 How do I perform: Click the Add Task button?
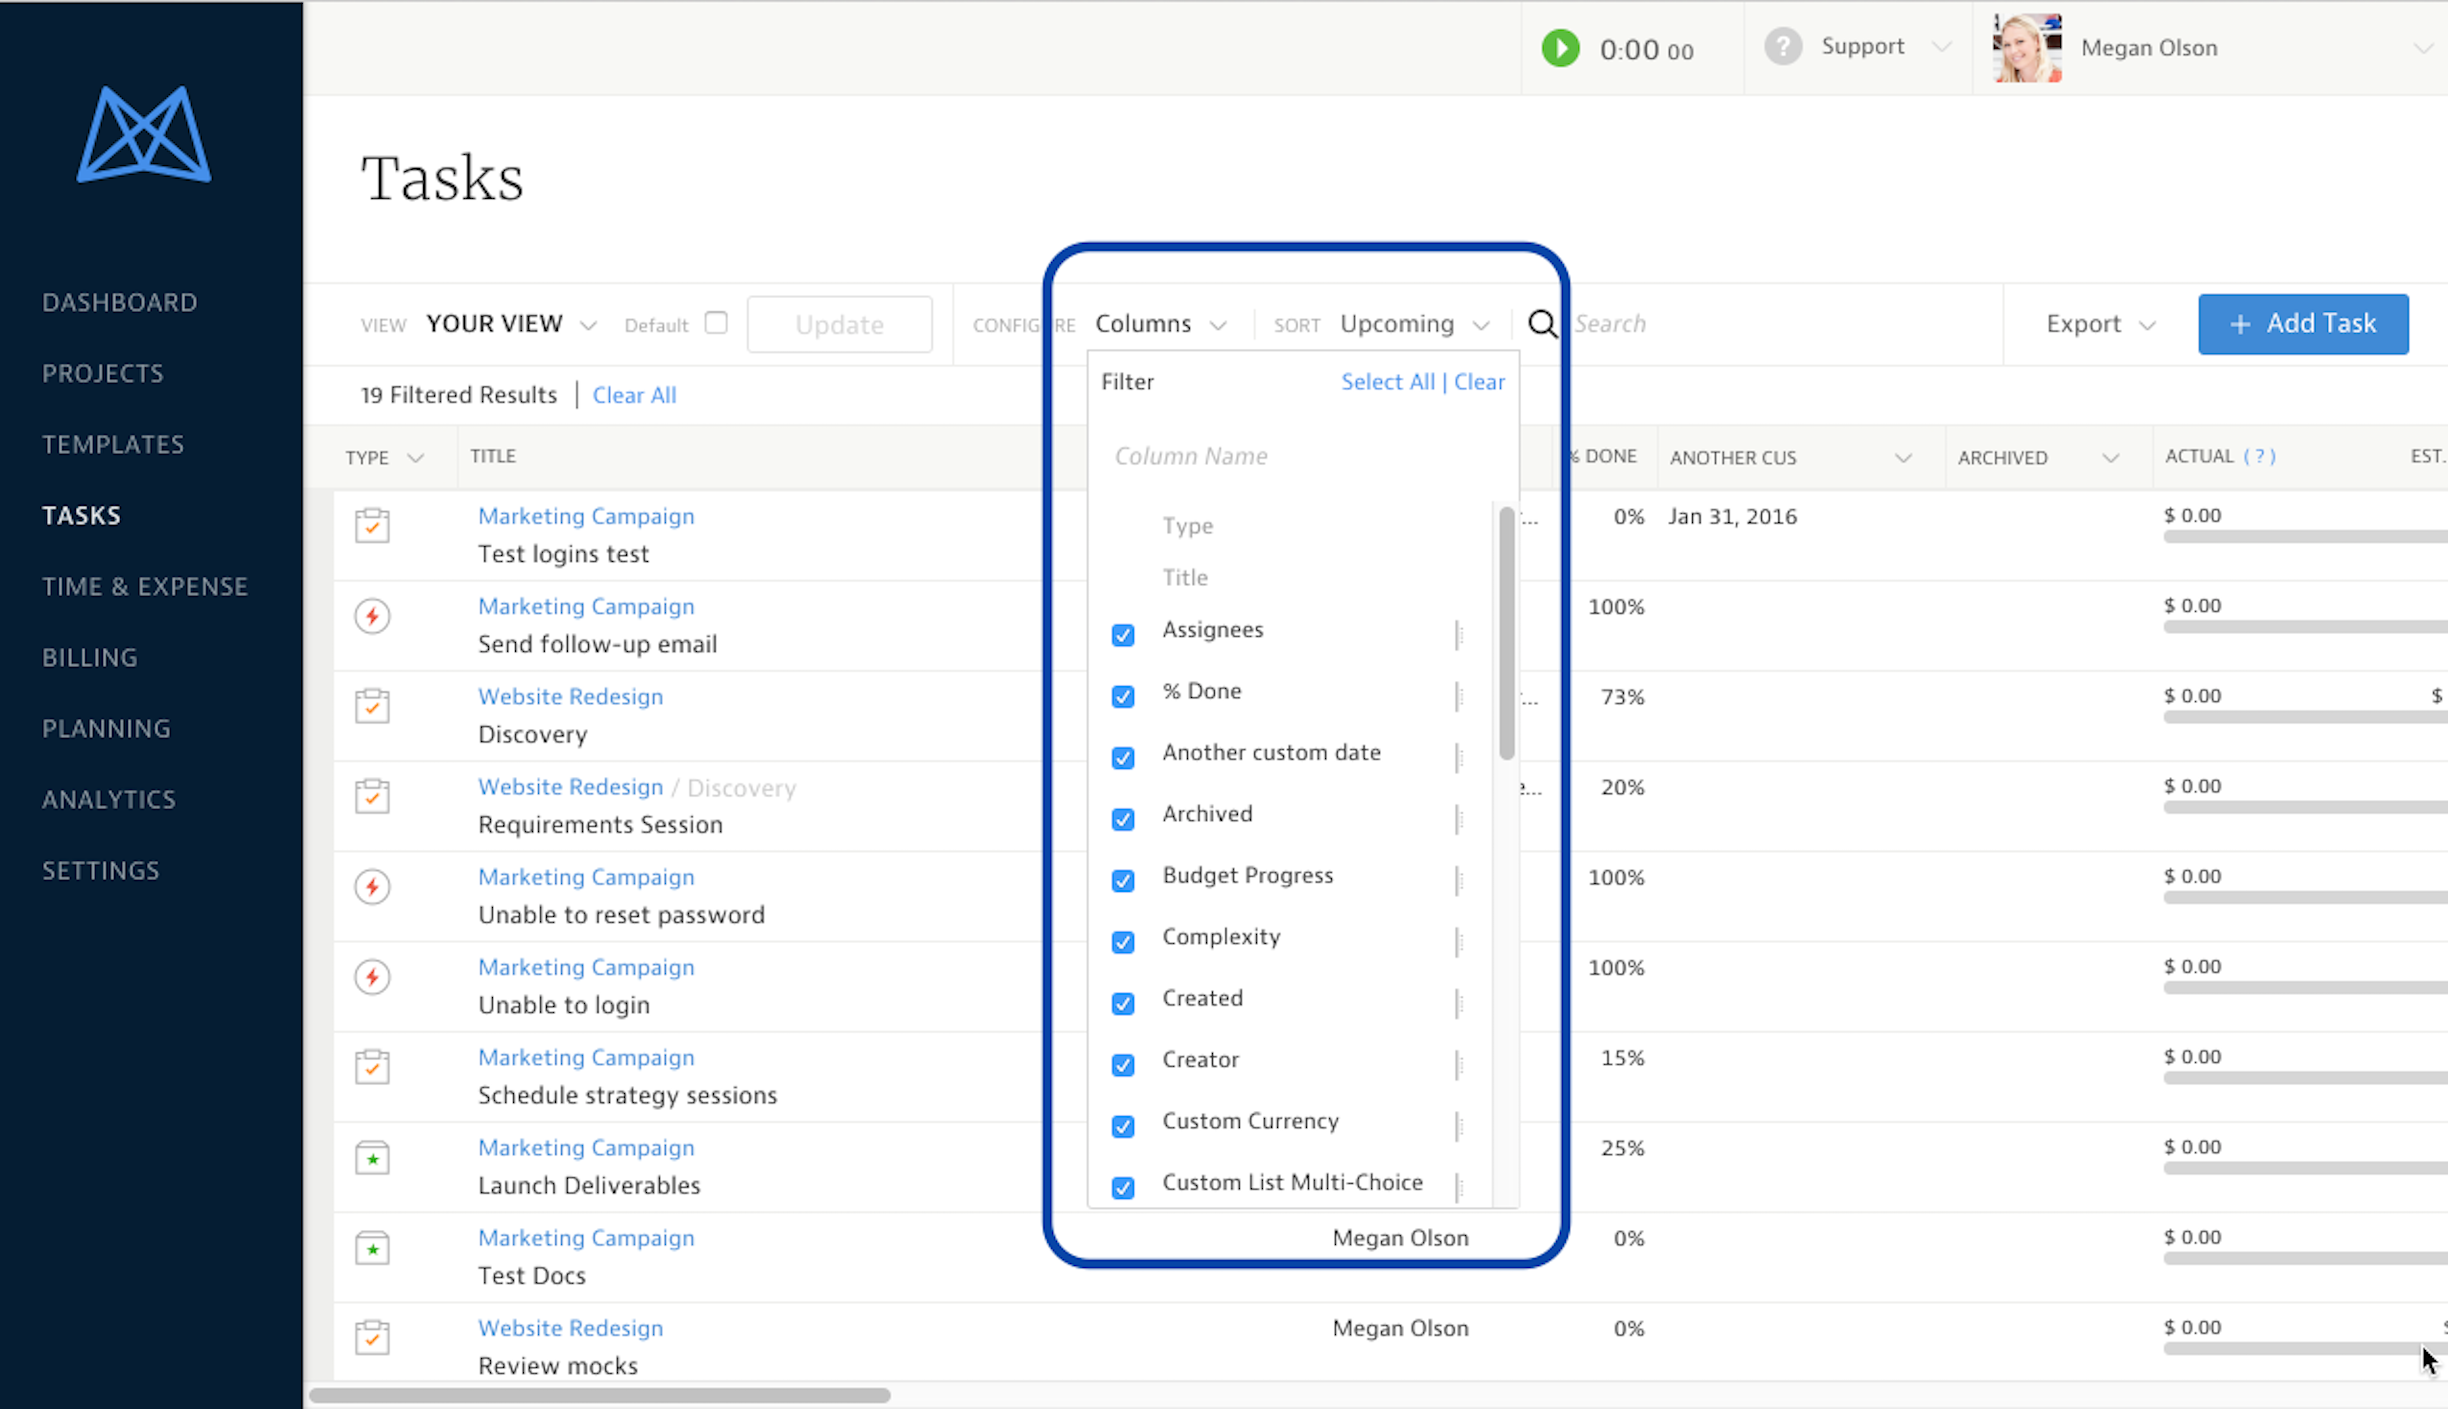2302,324
